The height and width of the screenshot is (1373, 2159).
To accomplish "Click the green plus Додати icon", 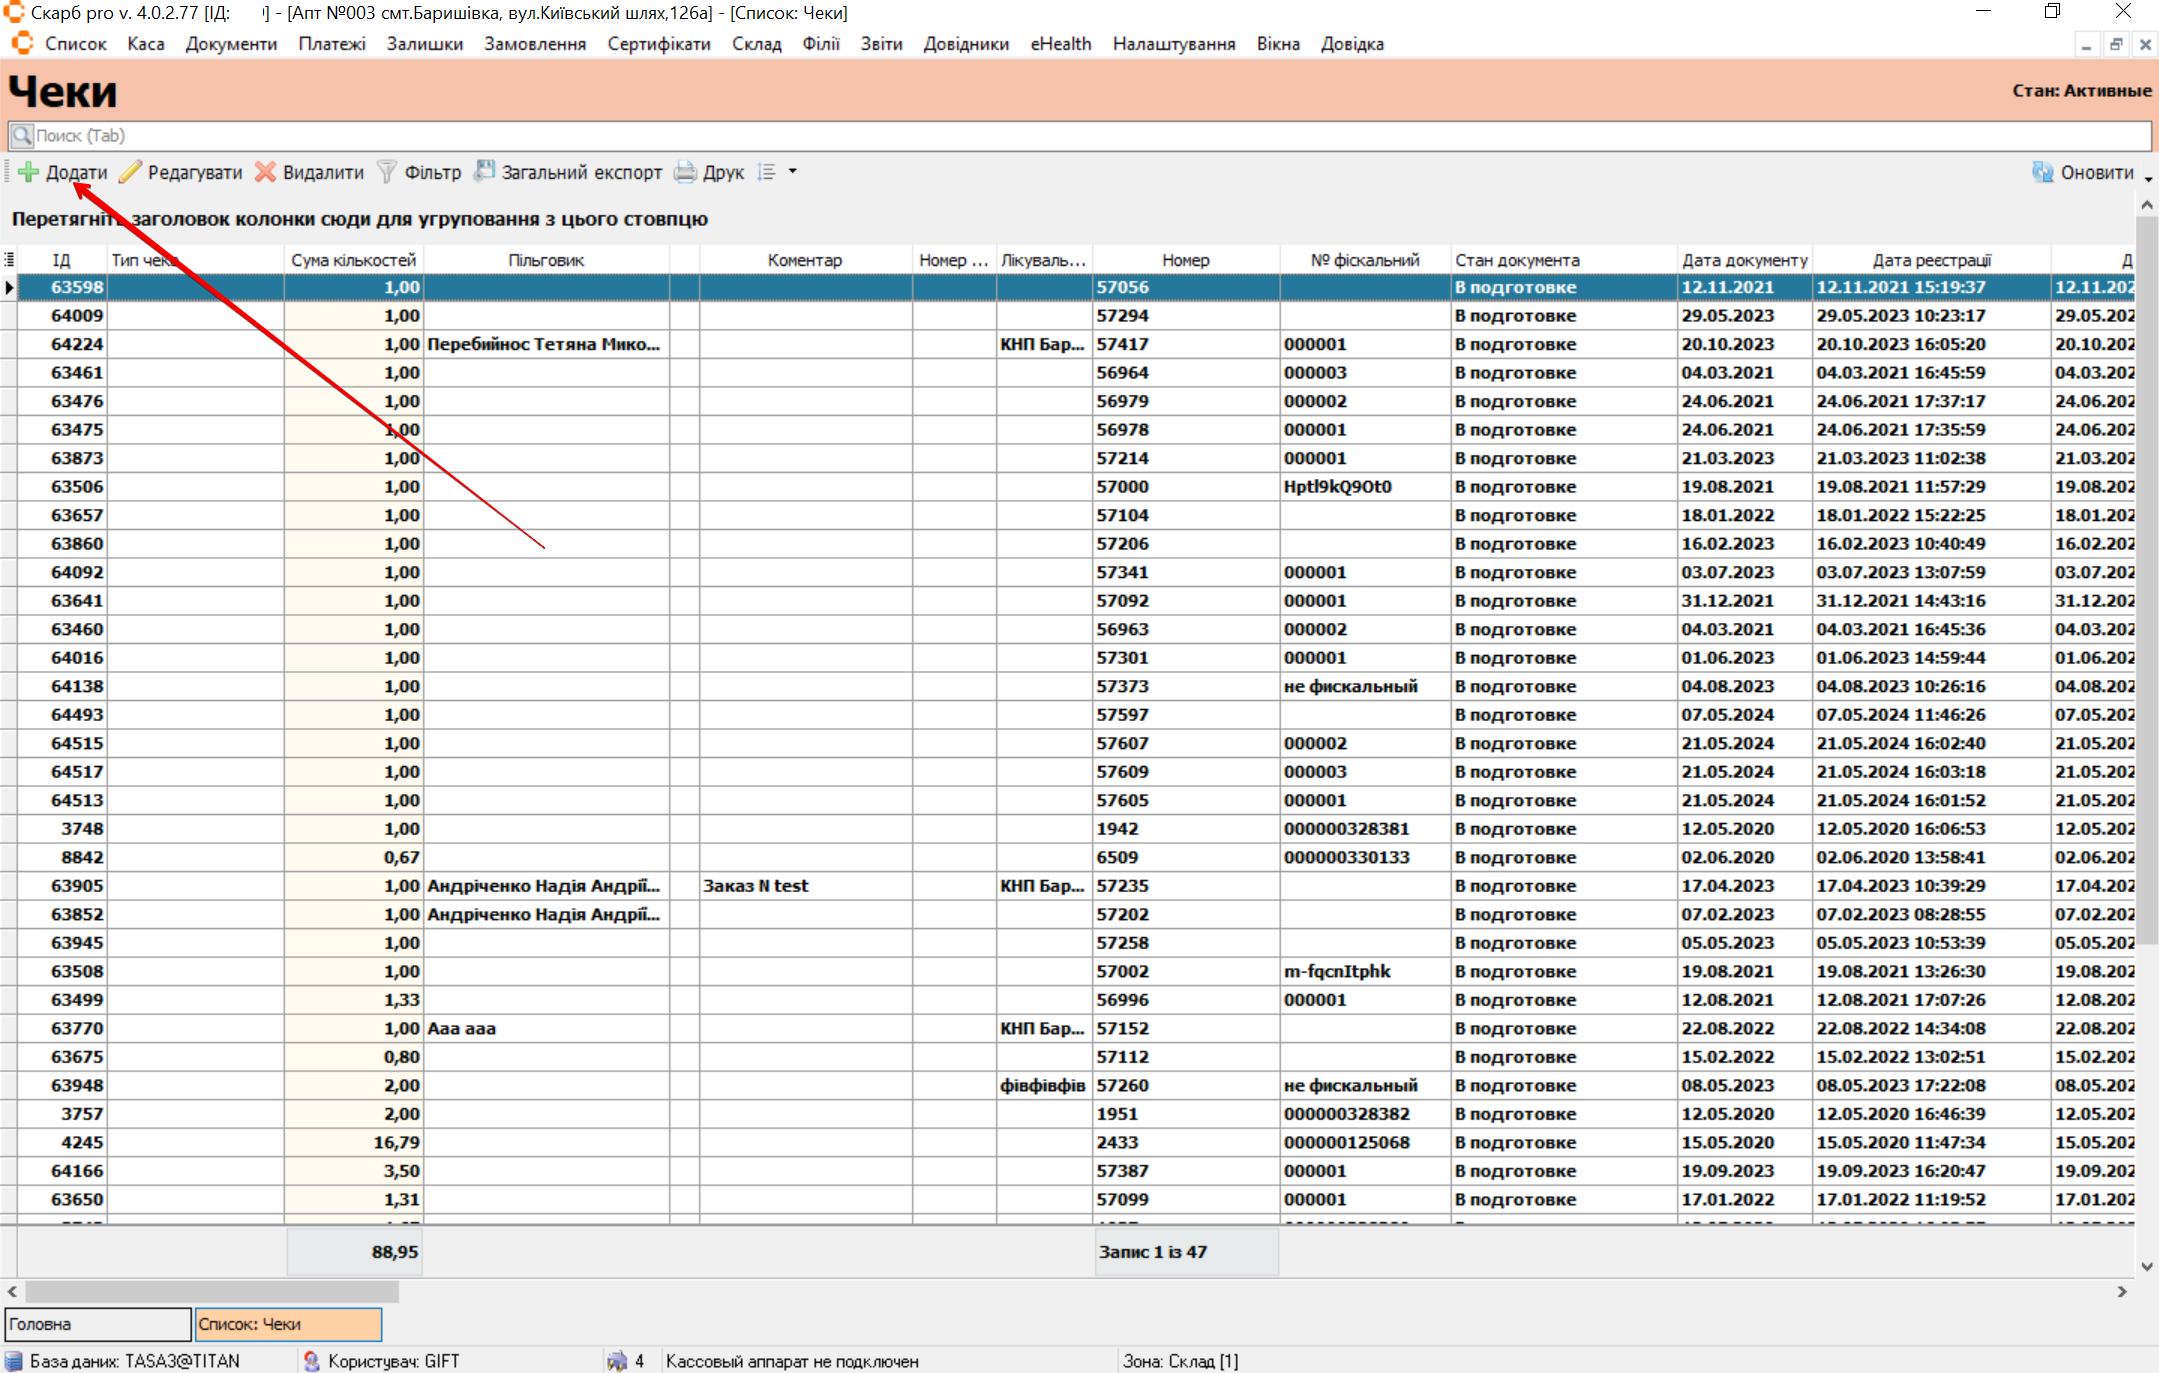I will coord(29,172).
